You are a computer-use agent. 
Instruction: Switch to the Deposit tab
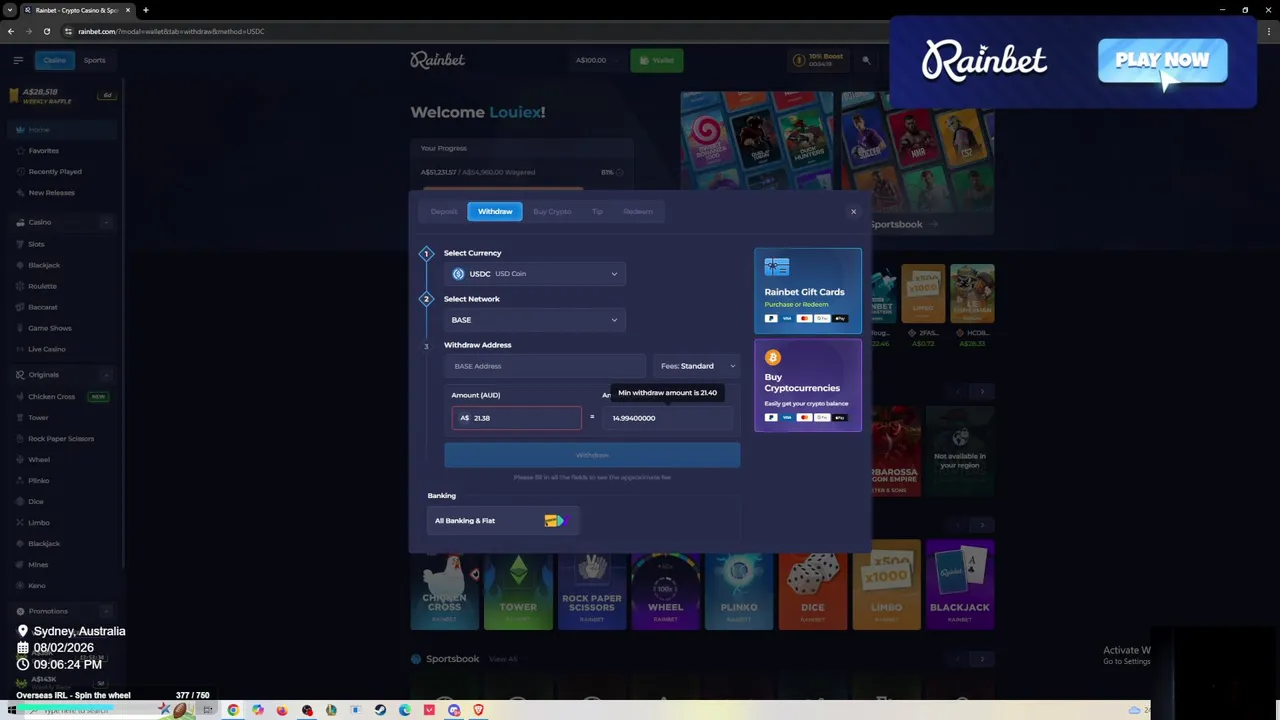(x=444, y=211)
